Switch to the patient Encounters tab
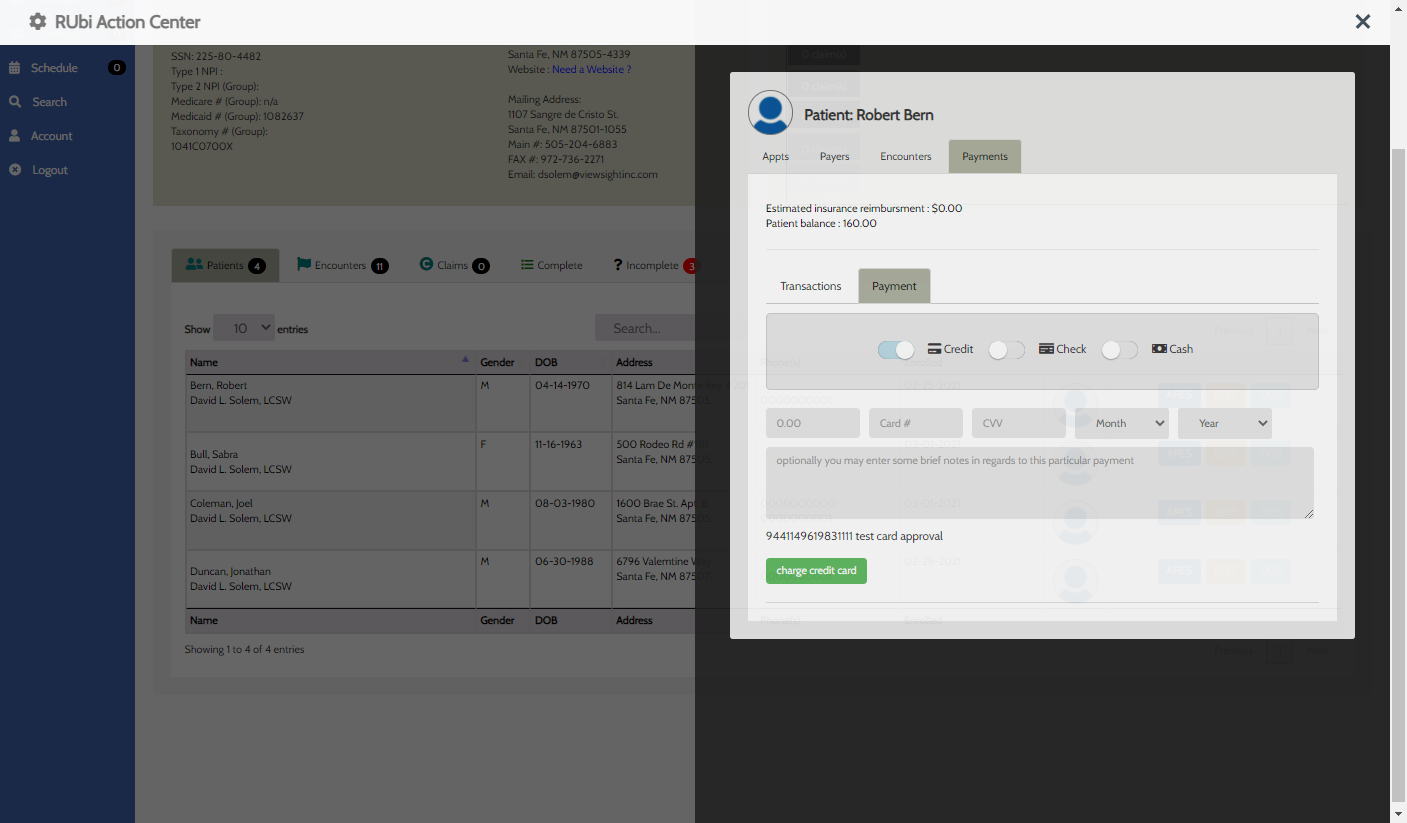The width and height of the screenshot is (1407, 823). pyautogui.click(x=905, y=157)
